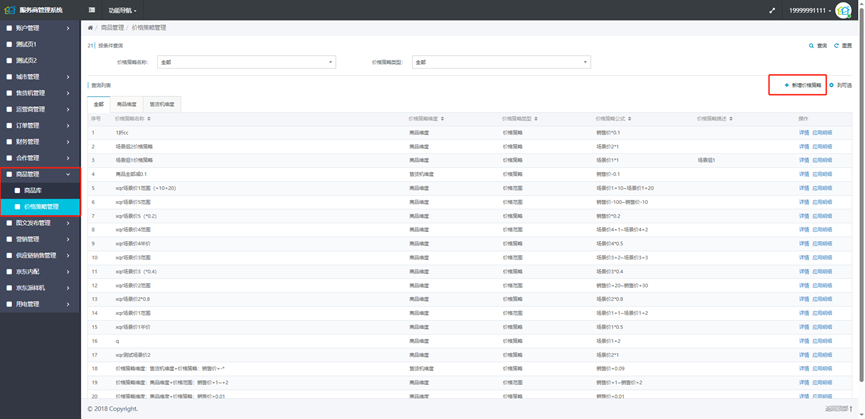The height and width of the screenshot is (419, 865).
Task: Click the cell text xqr场景价5范围
Action: [x=132, y=202]
